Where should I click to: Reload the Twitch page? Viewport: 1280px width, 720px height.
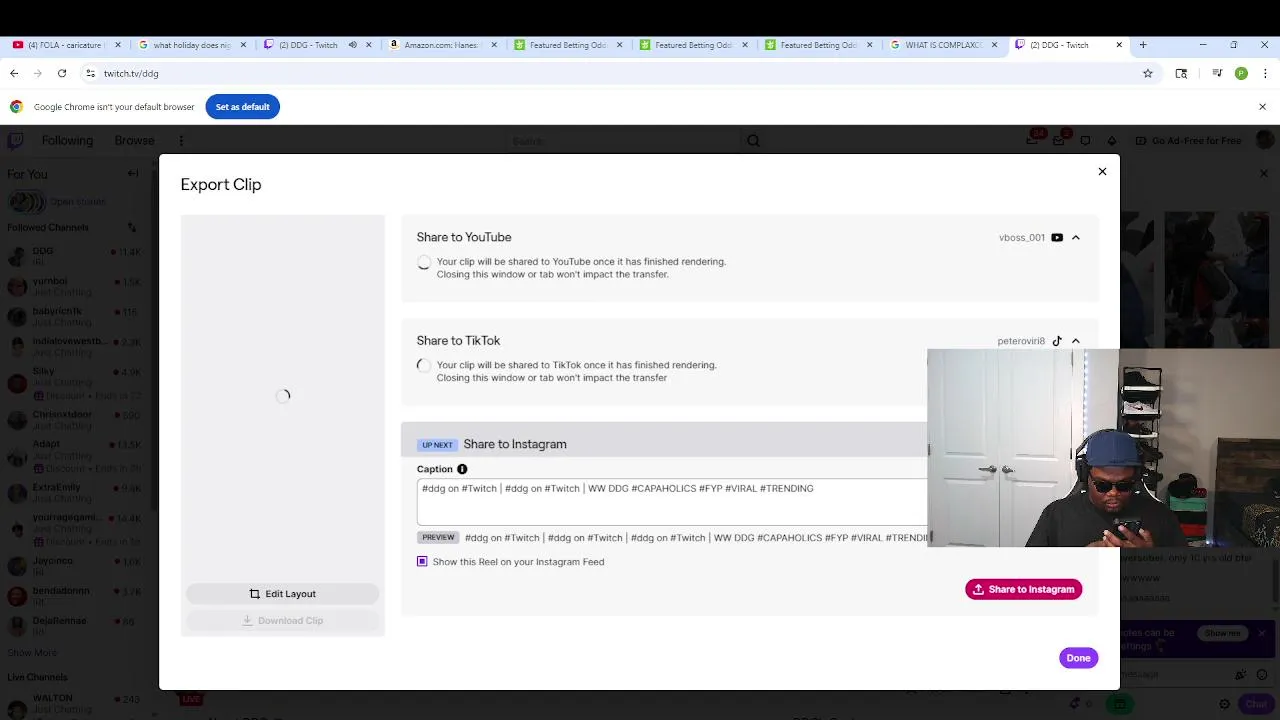tap(62, 73)
